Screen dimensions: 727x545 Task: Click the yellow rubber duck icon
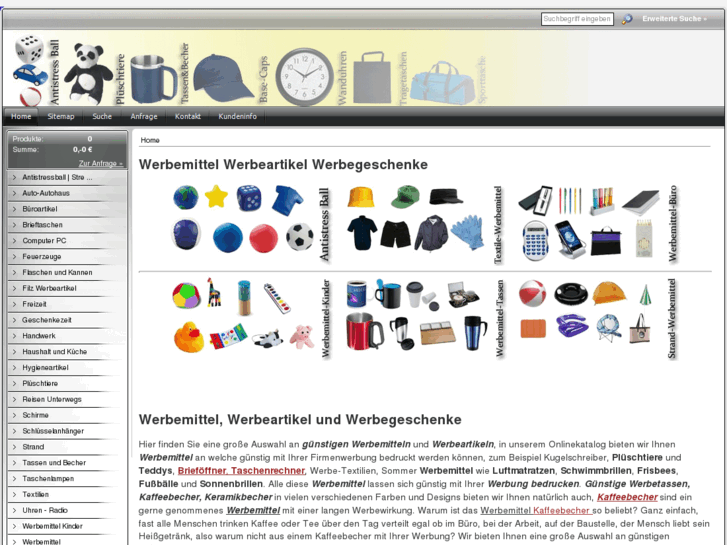tap(188, 337)
